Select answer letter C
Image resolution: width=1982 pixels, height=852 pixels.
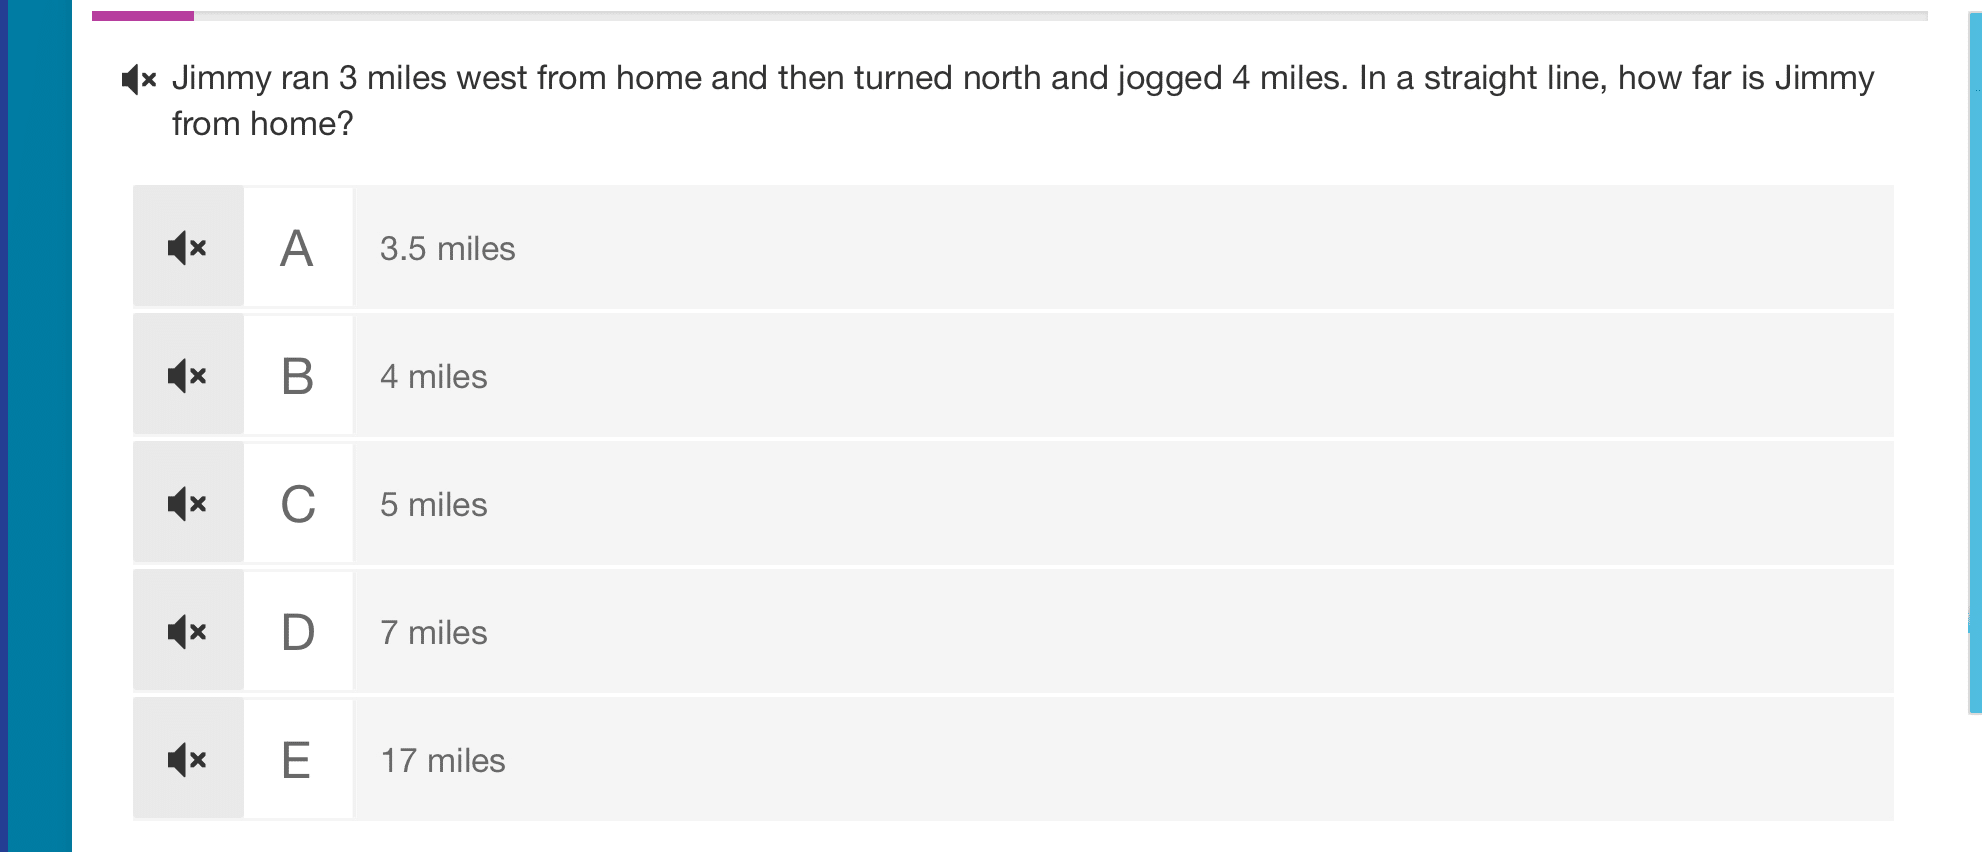coord(298,503)
